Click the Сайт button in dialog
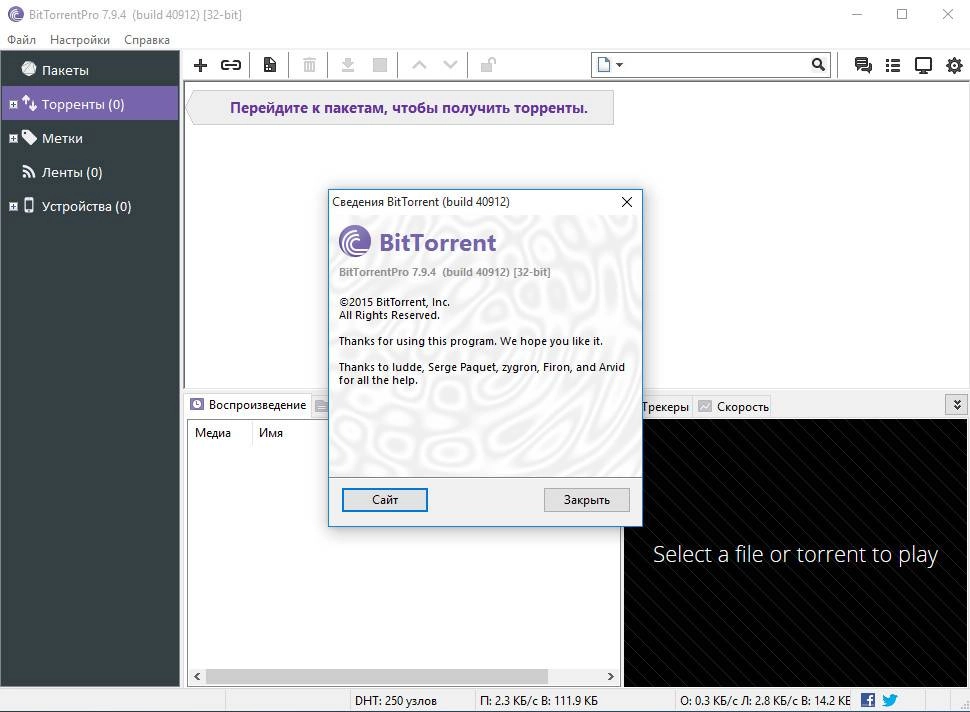This screenshot has height=712, width=970. 385,500
